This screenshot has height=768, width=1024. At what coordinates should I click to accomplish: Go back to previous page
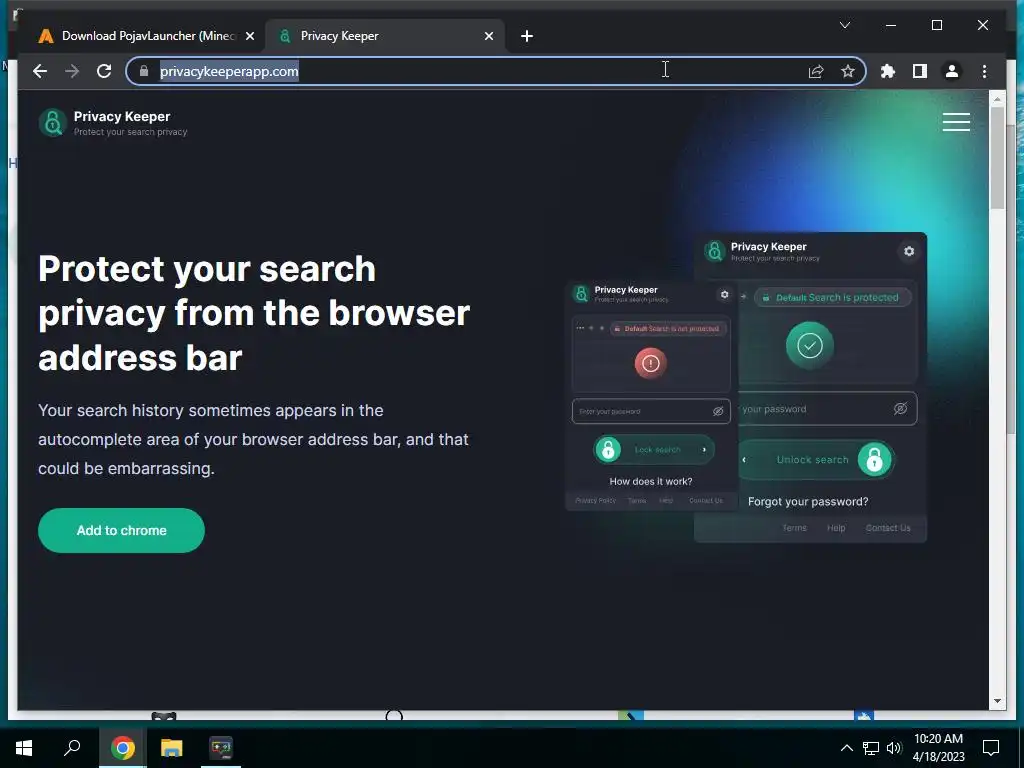point(40,71)
